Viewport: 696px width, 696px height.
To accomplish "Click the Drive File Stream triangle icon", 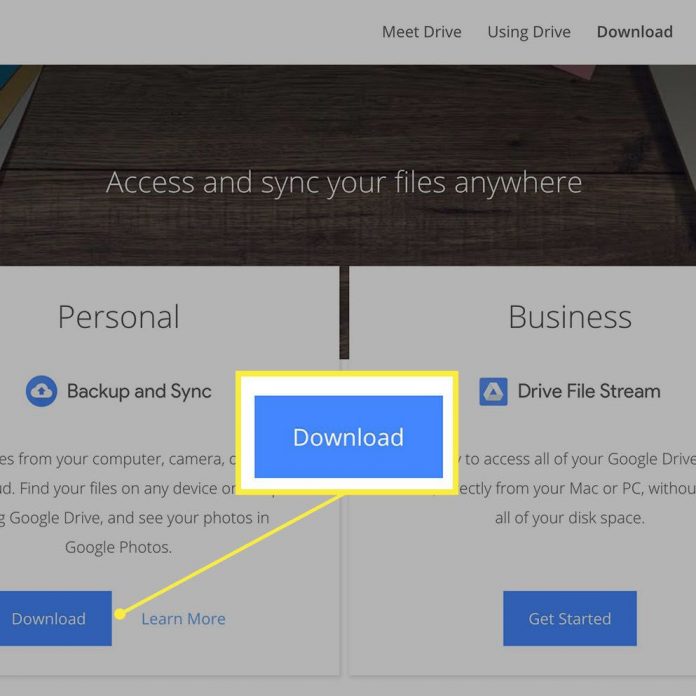I will pyautogui.click(x=493, y=391).
